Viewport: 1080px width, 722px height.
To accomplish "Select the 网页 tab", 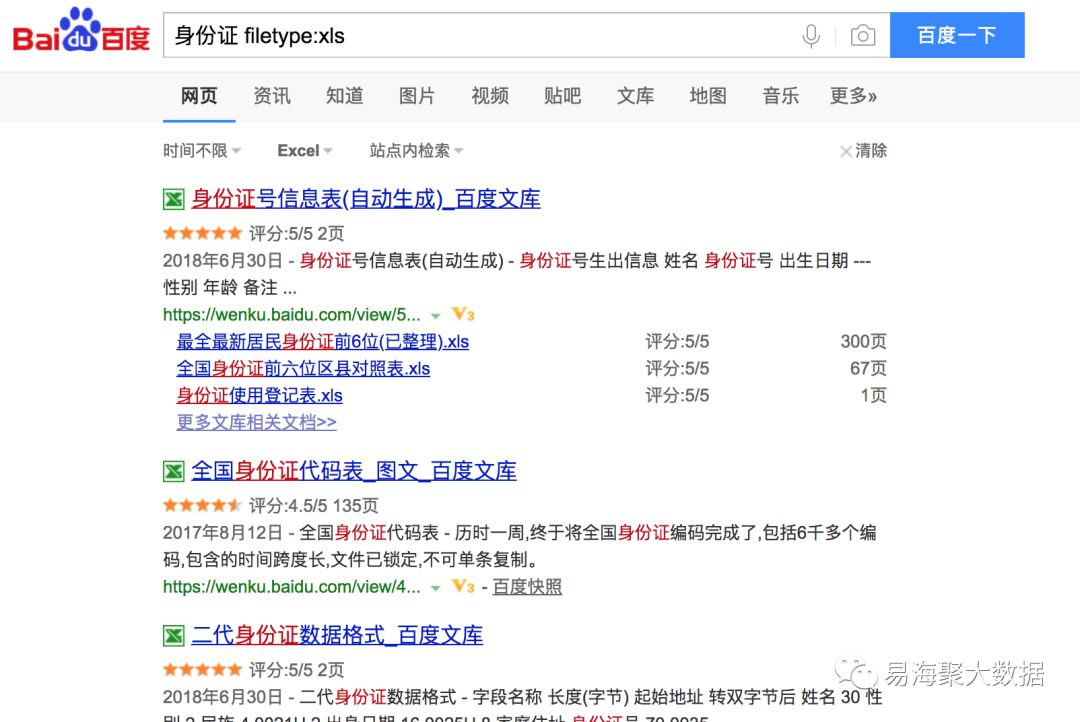I will click(x=199, y=96).
